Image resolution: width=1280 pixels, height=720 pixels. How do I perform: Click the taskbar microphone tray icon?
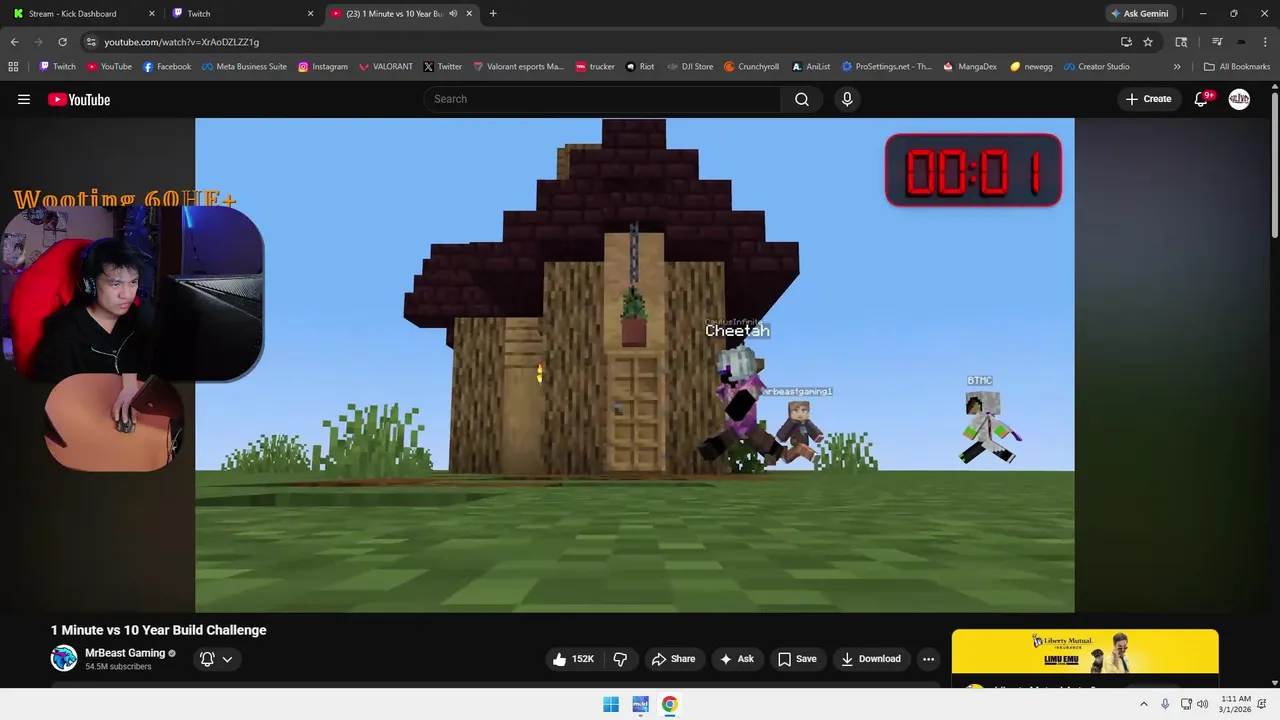click(1165, 704)
